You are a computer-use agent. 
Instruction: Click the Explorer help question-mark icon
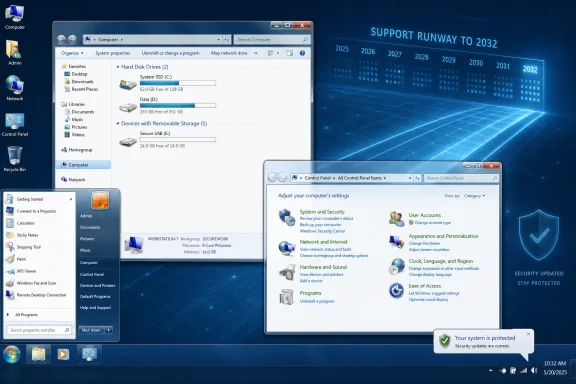302,53
